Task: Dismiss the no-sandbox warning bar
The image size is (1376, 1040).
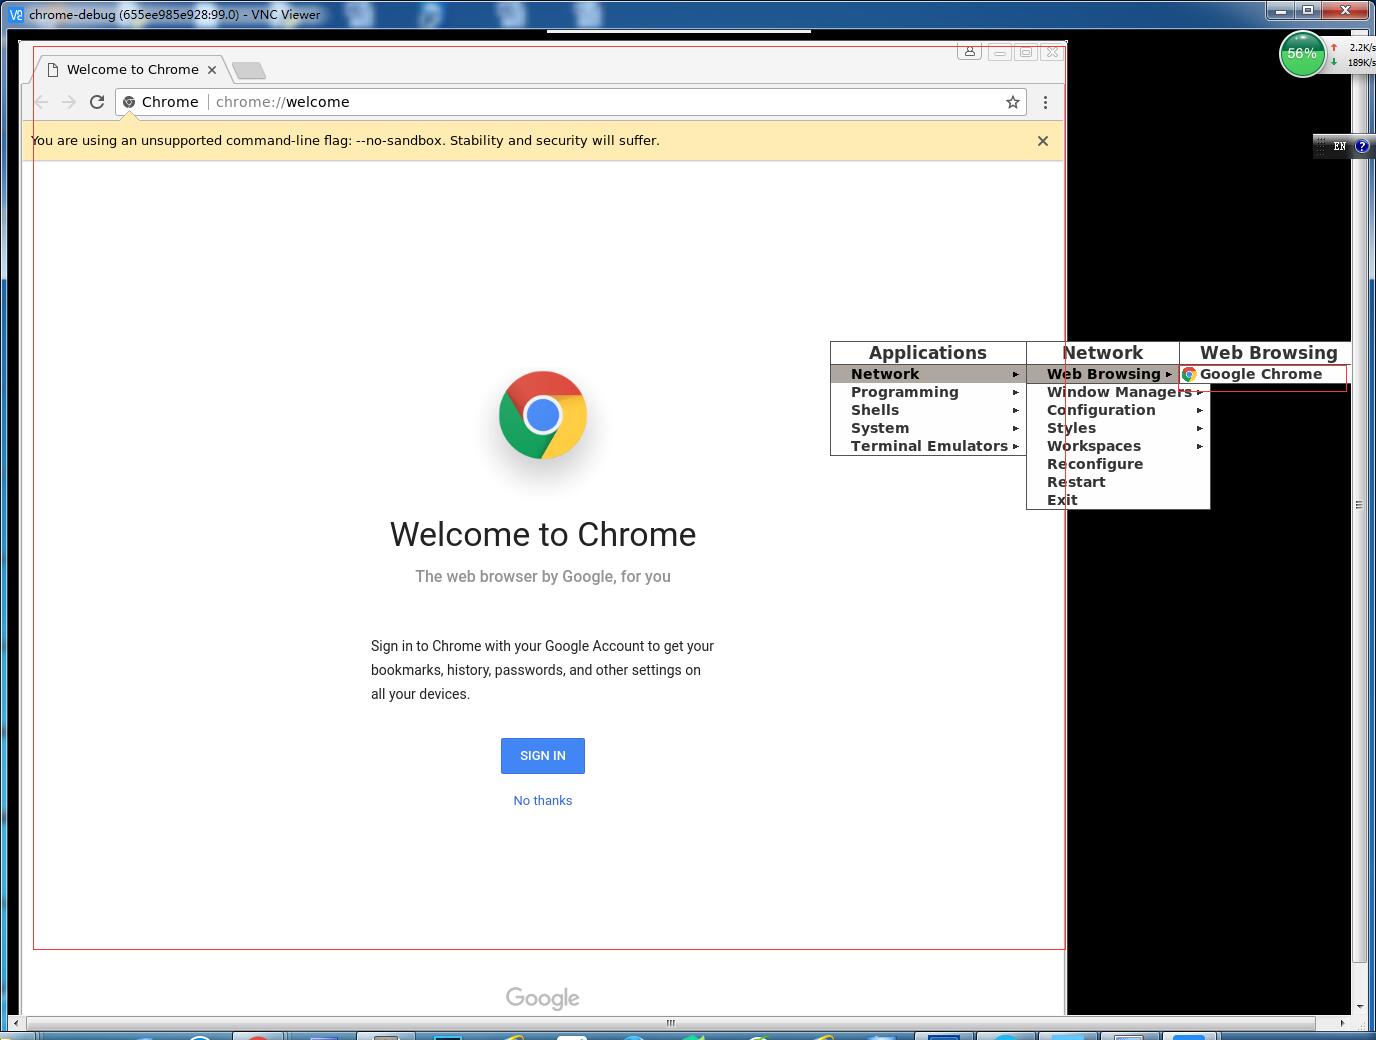Action: (x=1043, y=141)
